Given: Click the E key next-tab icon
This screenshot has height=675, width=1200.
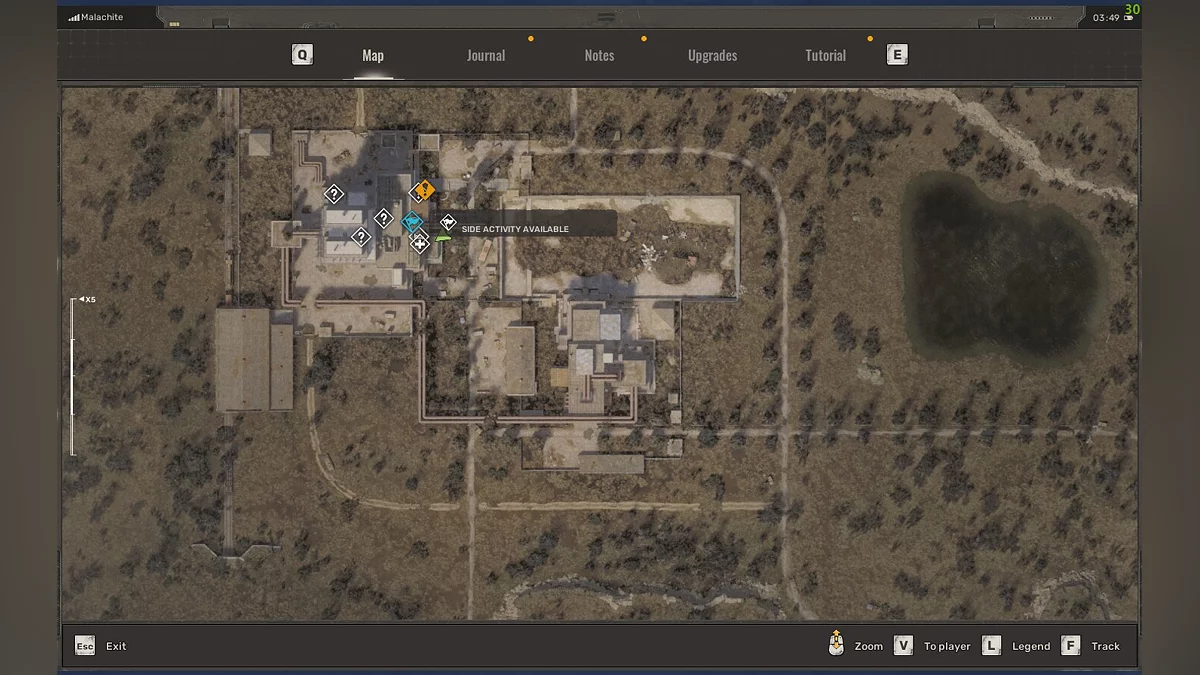Looking at the screenshot, I should point(897,55).
